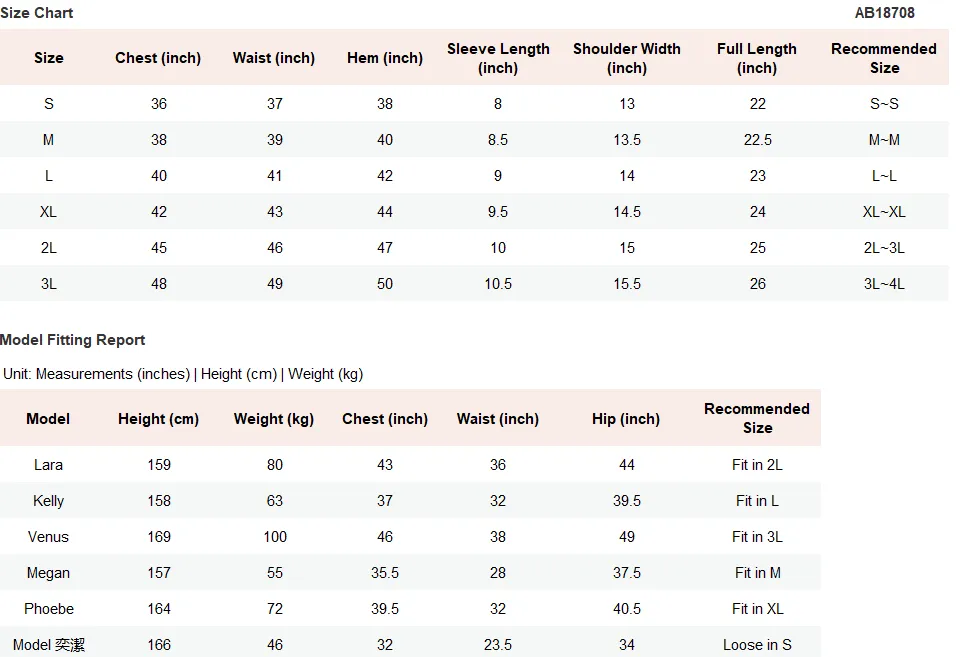
Task: Click the 2L~3L recommended size cell
Action: pos(884,248)
